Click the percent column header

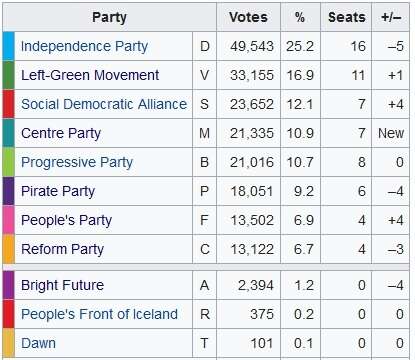[x=300, y=17]
